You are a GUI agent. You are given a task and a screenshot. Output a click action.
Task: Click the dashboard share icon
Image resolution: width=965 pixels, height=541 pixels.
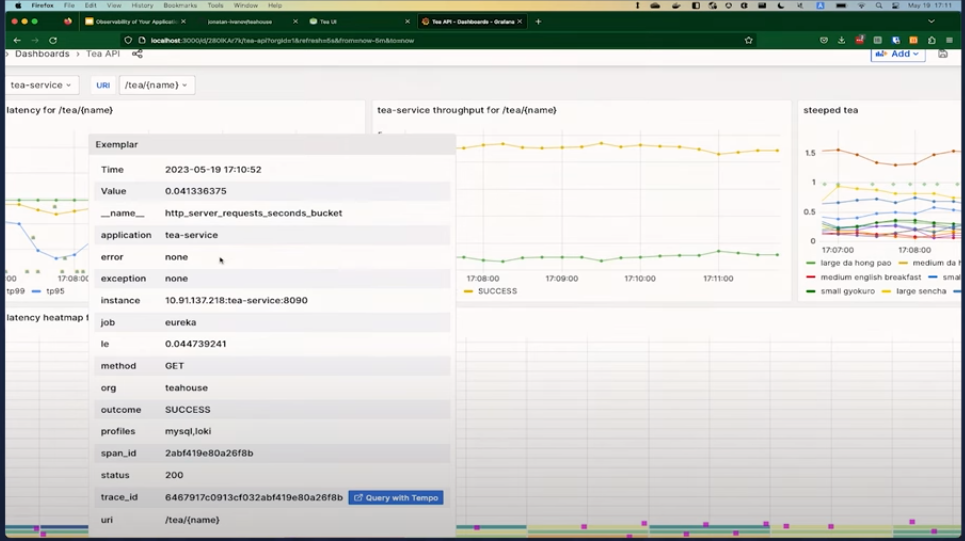pos(137,54)
